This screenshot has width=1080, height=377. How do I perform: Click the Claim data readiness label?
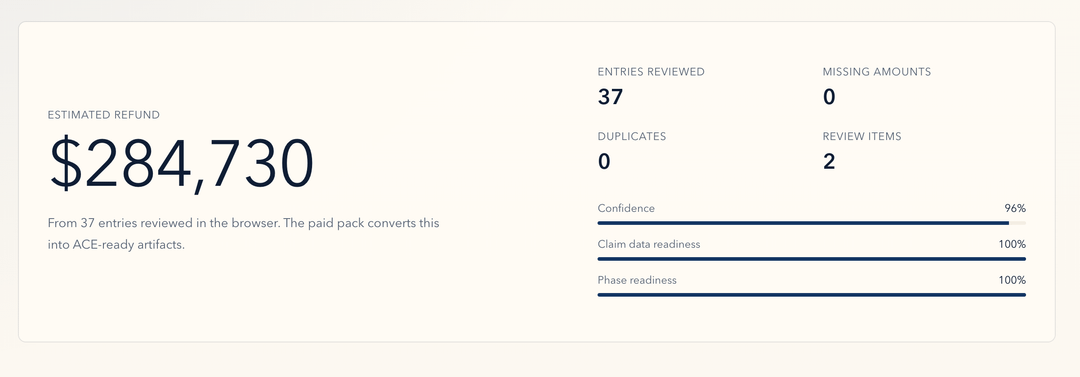[x=649, y=244]
